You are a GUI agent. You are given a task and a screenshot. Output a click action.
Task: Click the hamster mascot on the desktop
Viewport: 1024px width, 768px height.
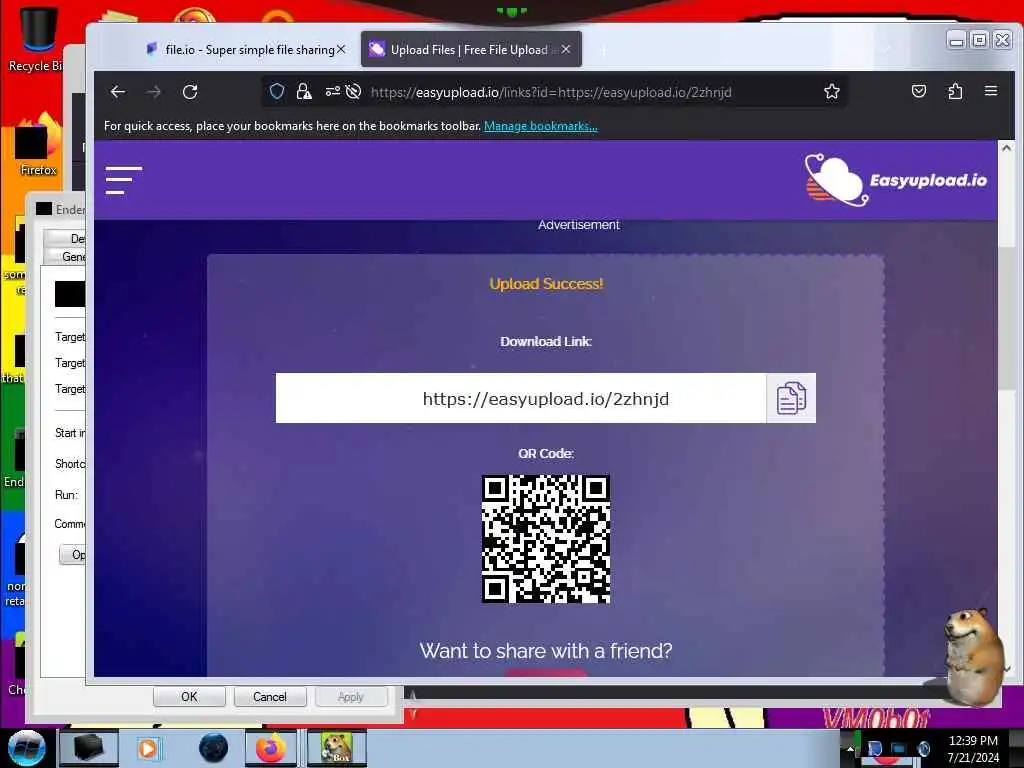pos(974,655)
